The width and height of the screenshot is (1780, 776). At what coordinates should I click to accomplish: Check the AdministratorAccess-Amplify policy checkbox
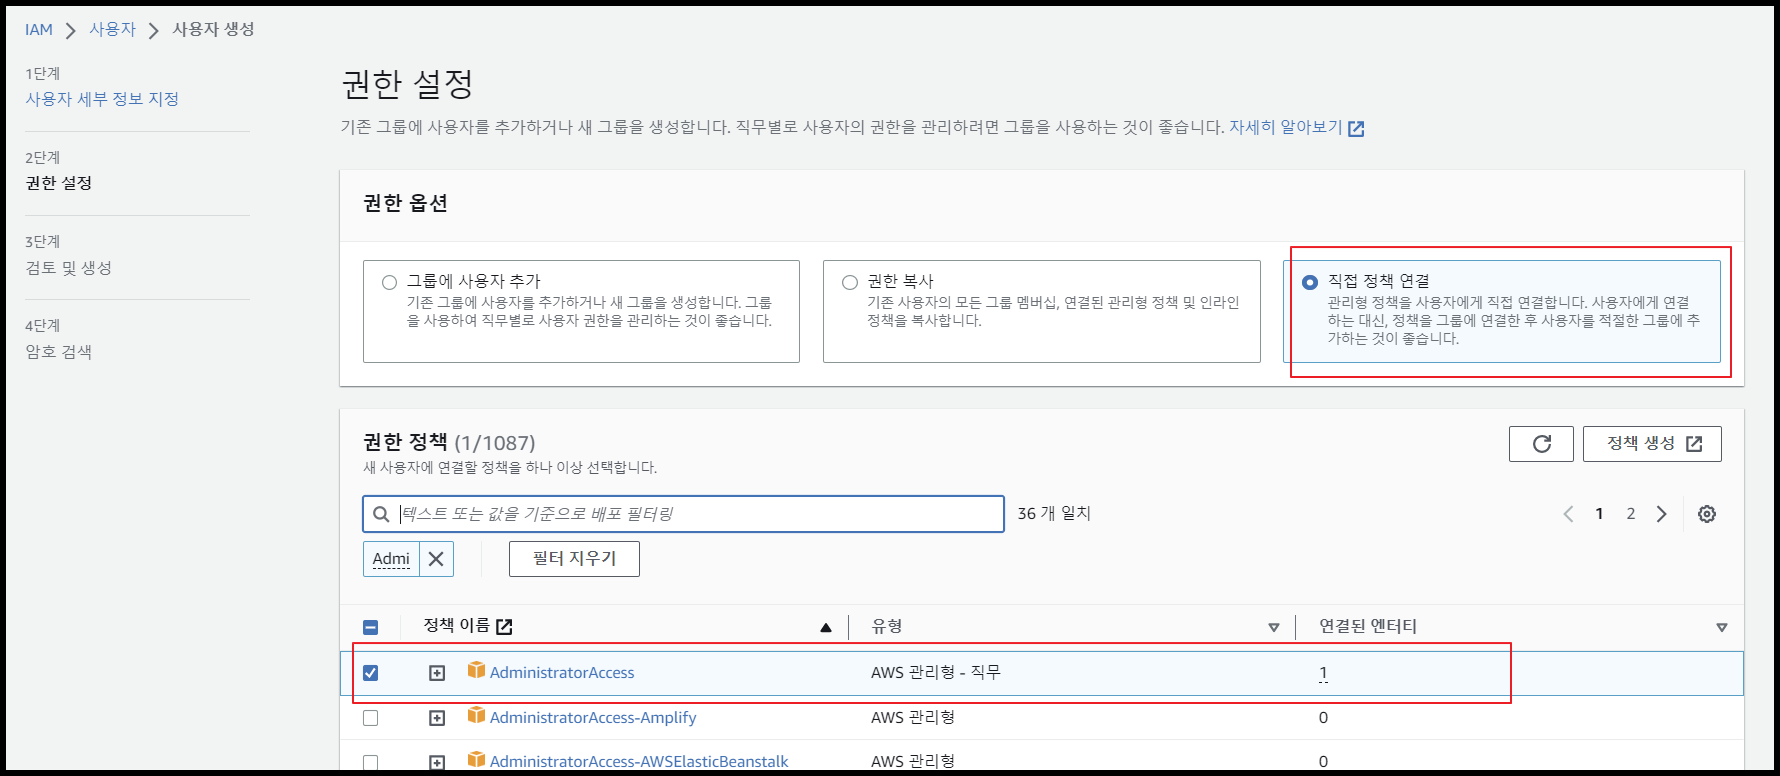click(x=370, y=718)
